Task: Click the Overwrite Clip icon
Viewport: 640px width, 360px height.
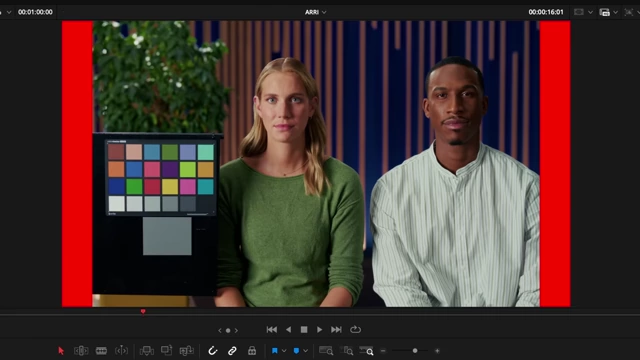Action: tap(167, 350)
